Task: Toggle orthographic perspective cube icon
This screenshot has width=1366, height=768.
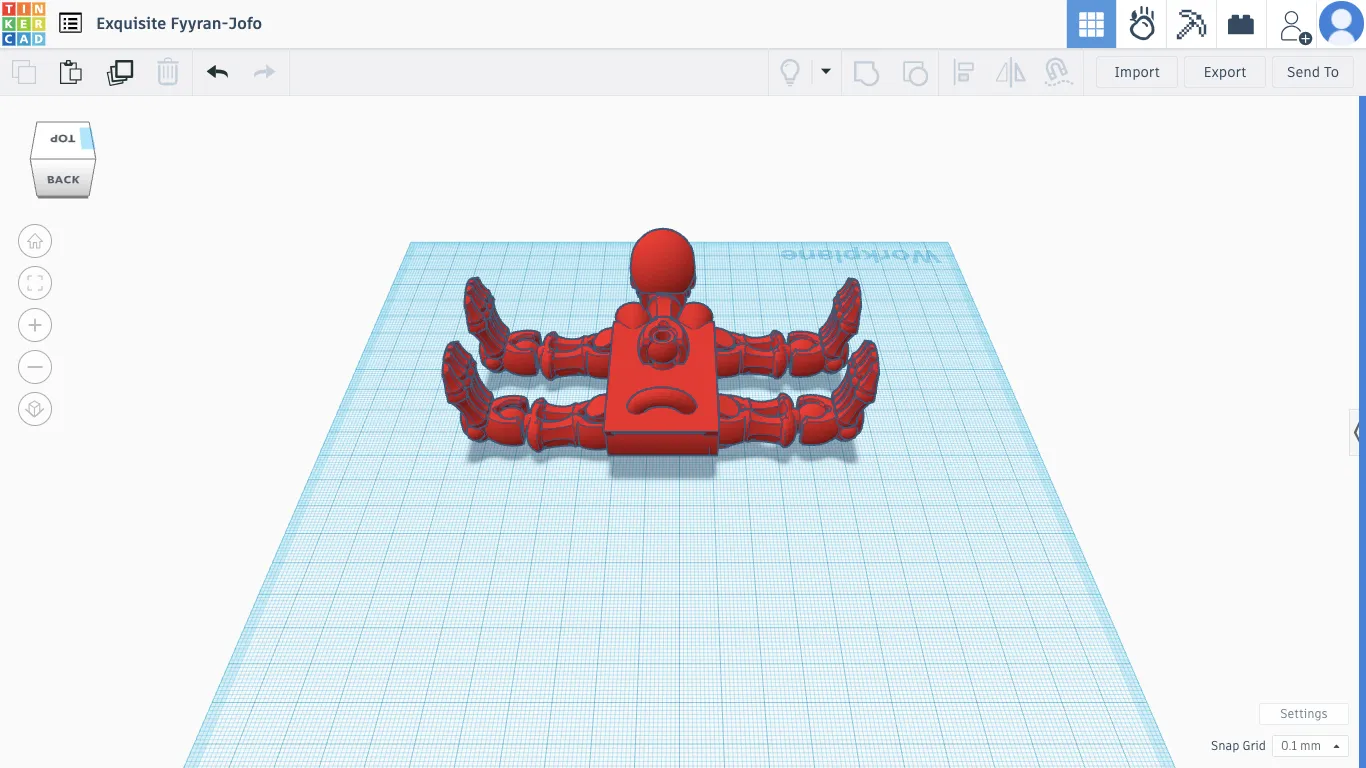Action: coord(35,409)
